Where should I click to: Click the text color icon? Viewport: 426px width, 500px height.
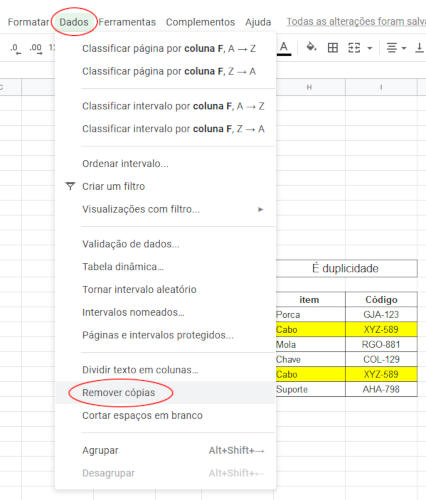click(x=284, y=48)
